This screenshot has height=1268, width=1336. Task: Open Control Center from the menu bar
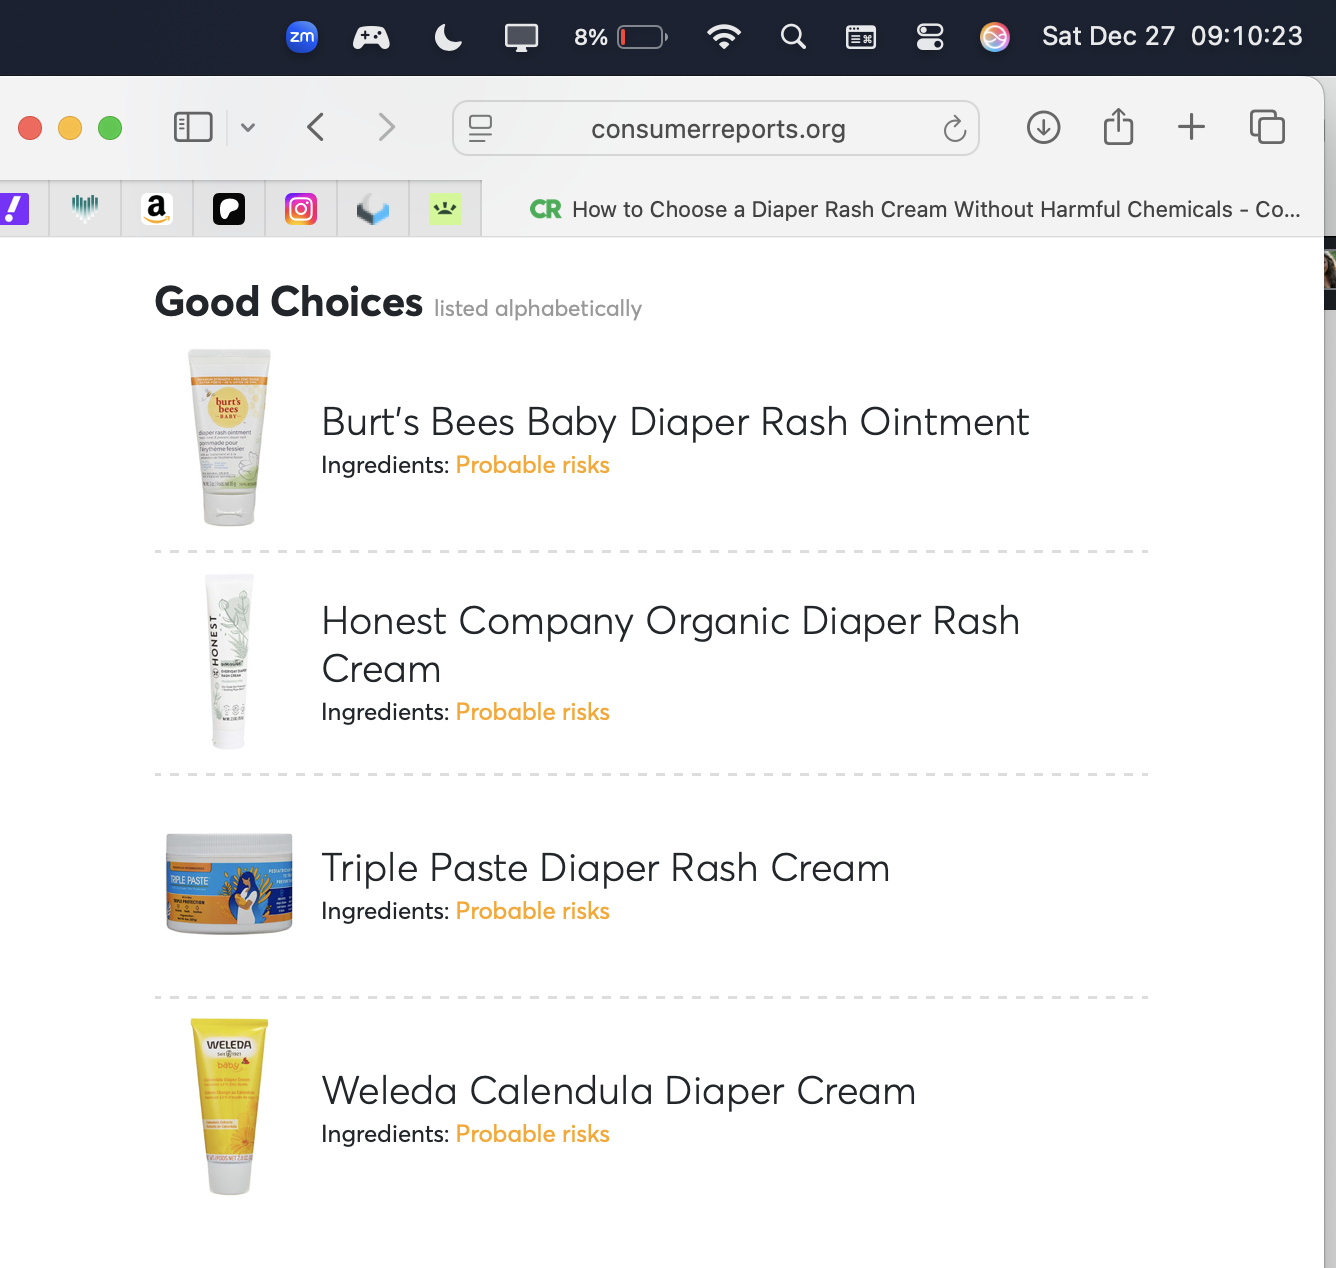[x=930, y=37]
